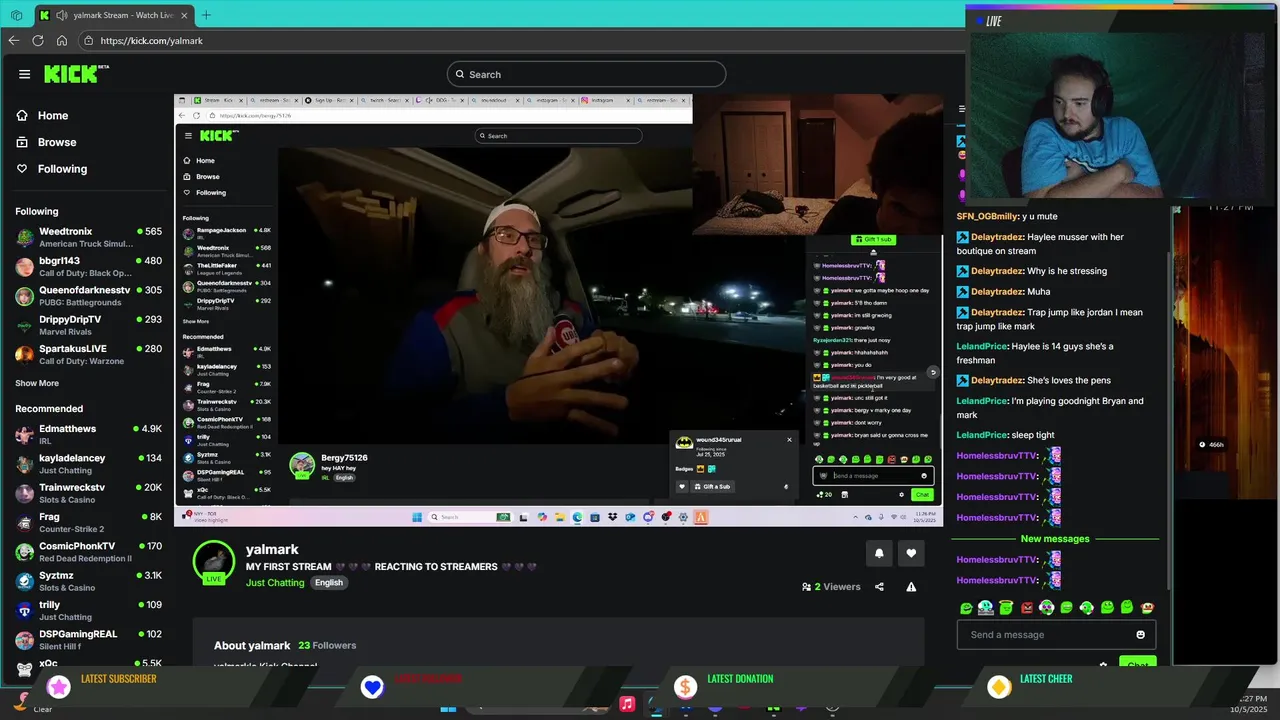
Task: Open Weedtronix followed channel
Action: [88, 237]
